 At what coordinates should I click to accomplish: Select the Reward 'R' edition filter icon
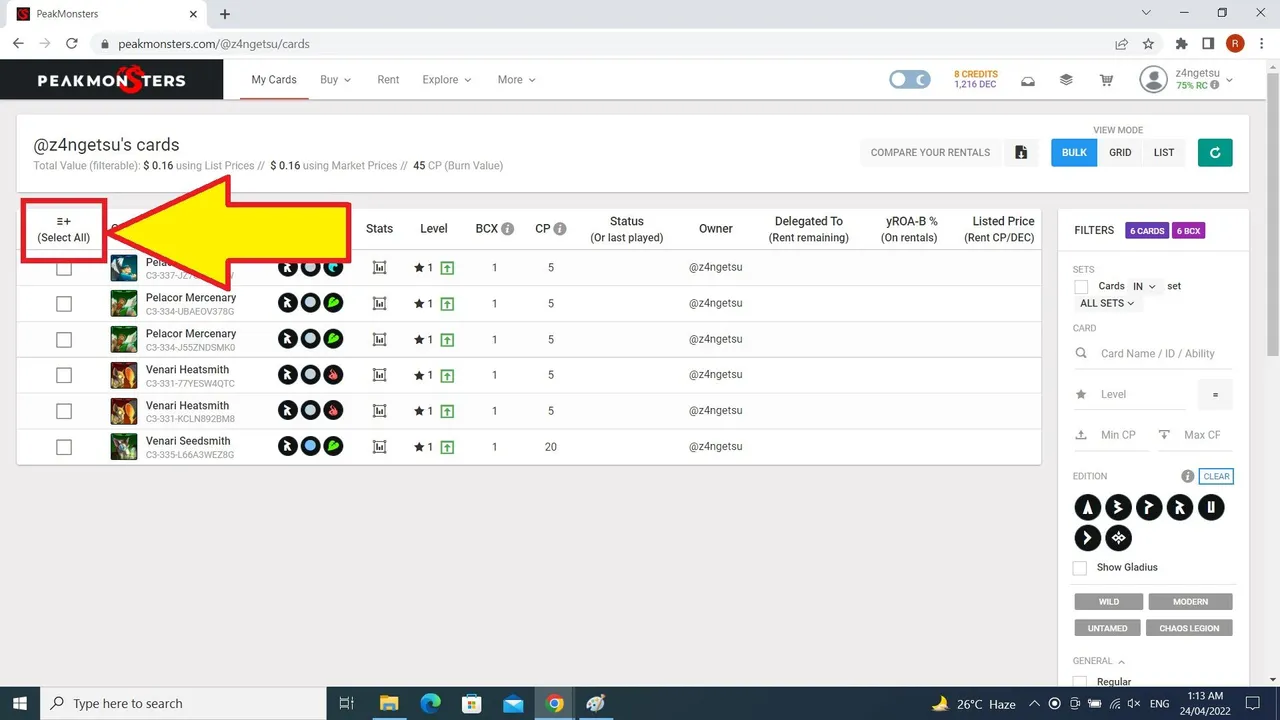click(x=1180, y=507)
